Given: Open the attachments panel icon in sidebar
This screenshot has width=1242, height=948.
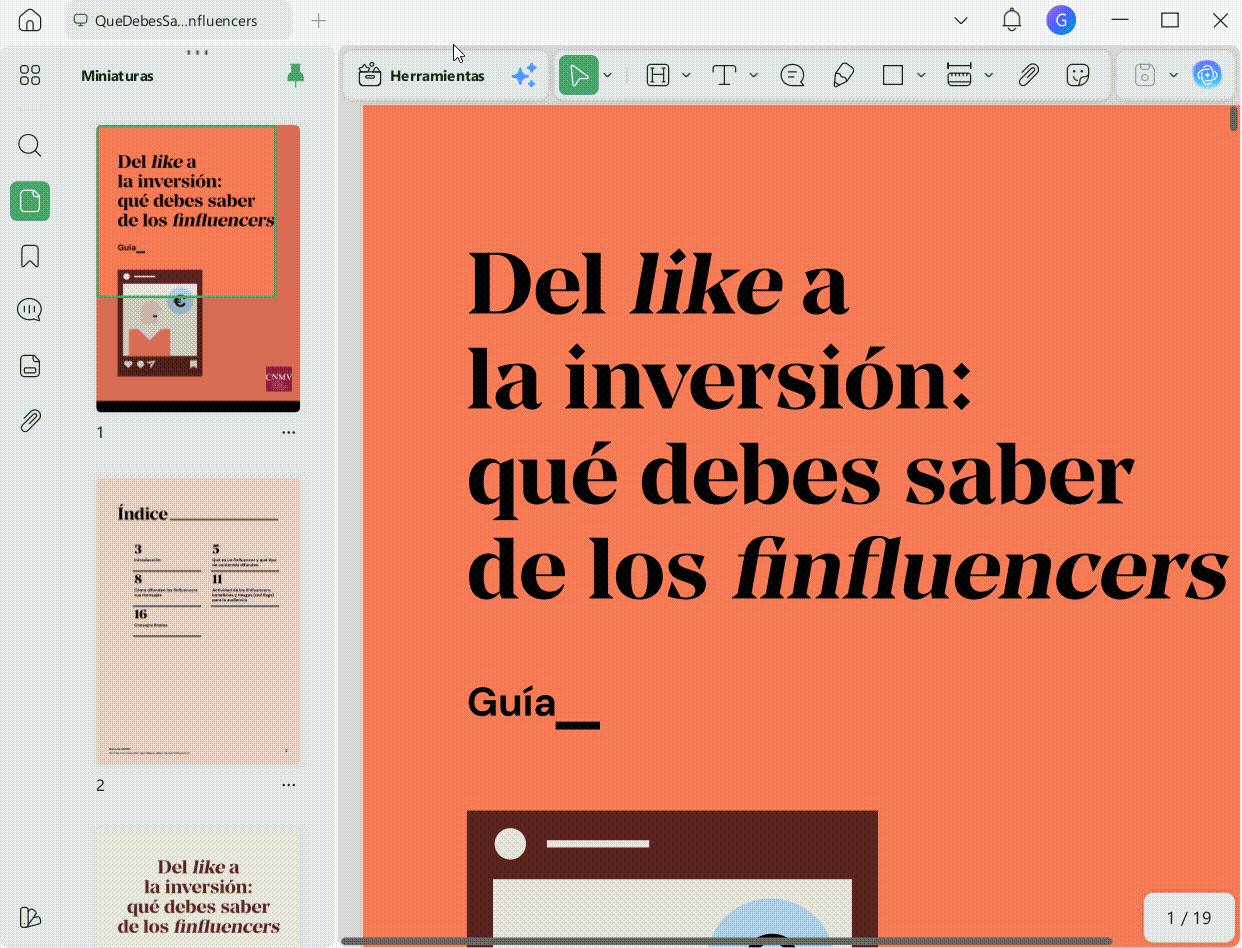Looking at the screenshot, I should [x=30, y=420].
